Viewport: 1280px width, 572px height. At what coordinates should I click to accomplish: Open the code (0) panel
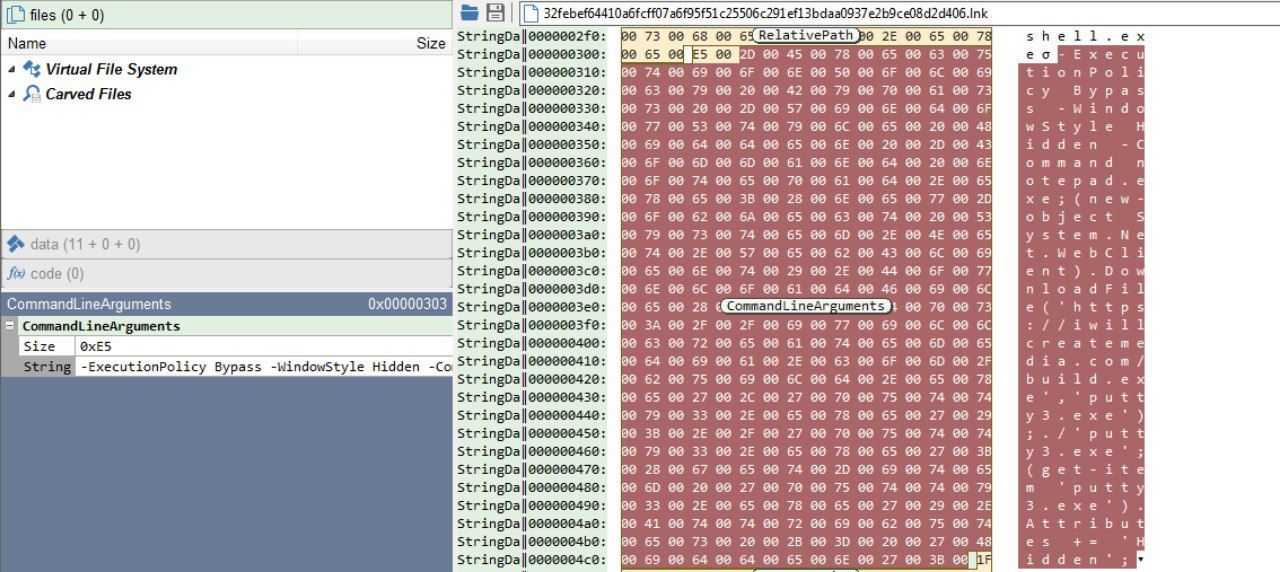225,273
